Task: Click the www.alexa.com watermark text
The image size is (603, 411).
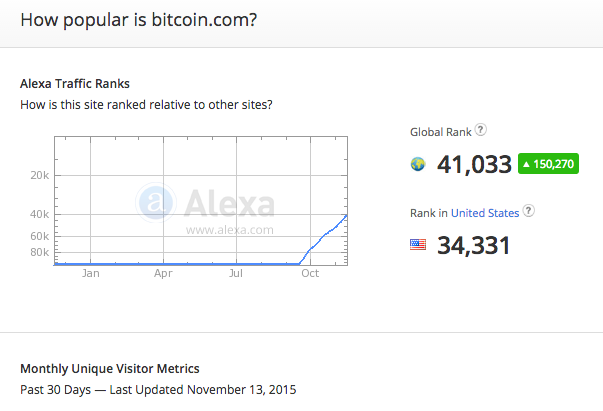Action: click(x=230, y=230)
